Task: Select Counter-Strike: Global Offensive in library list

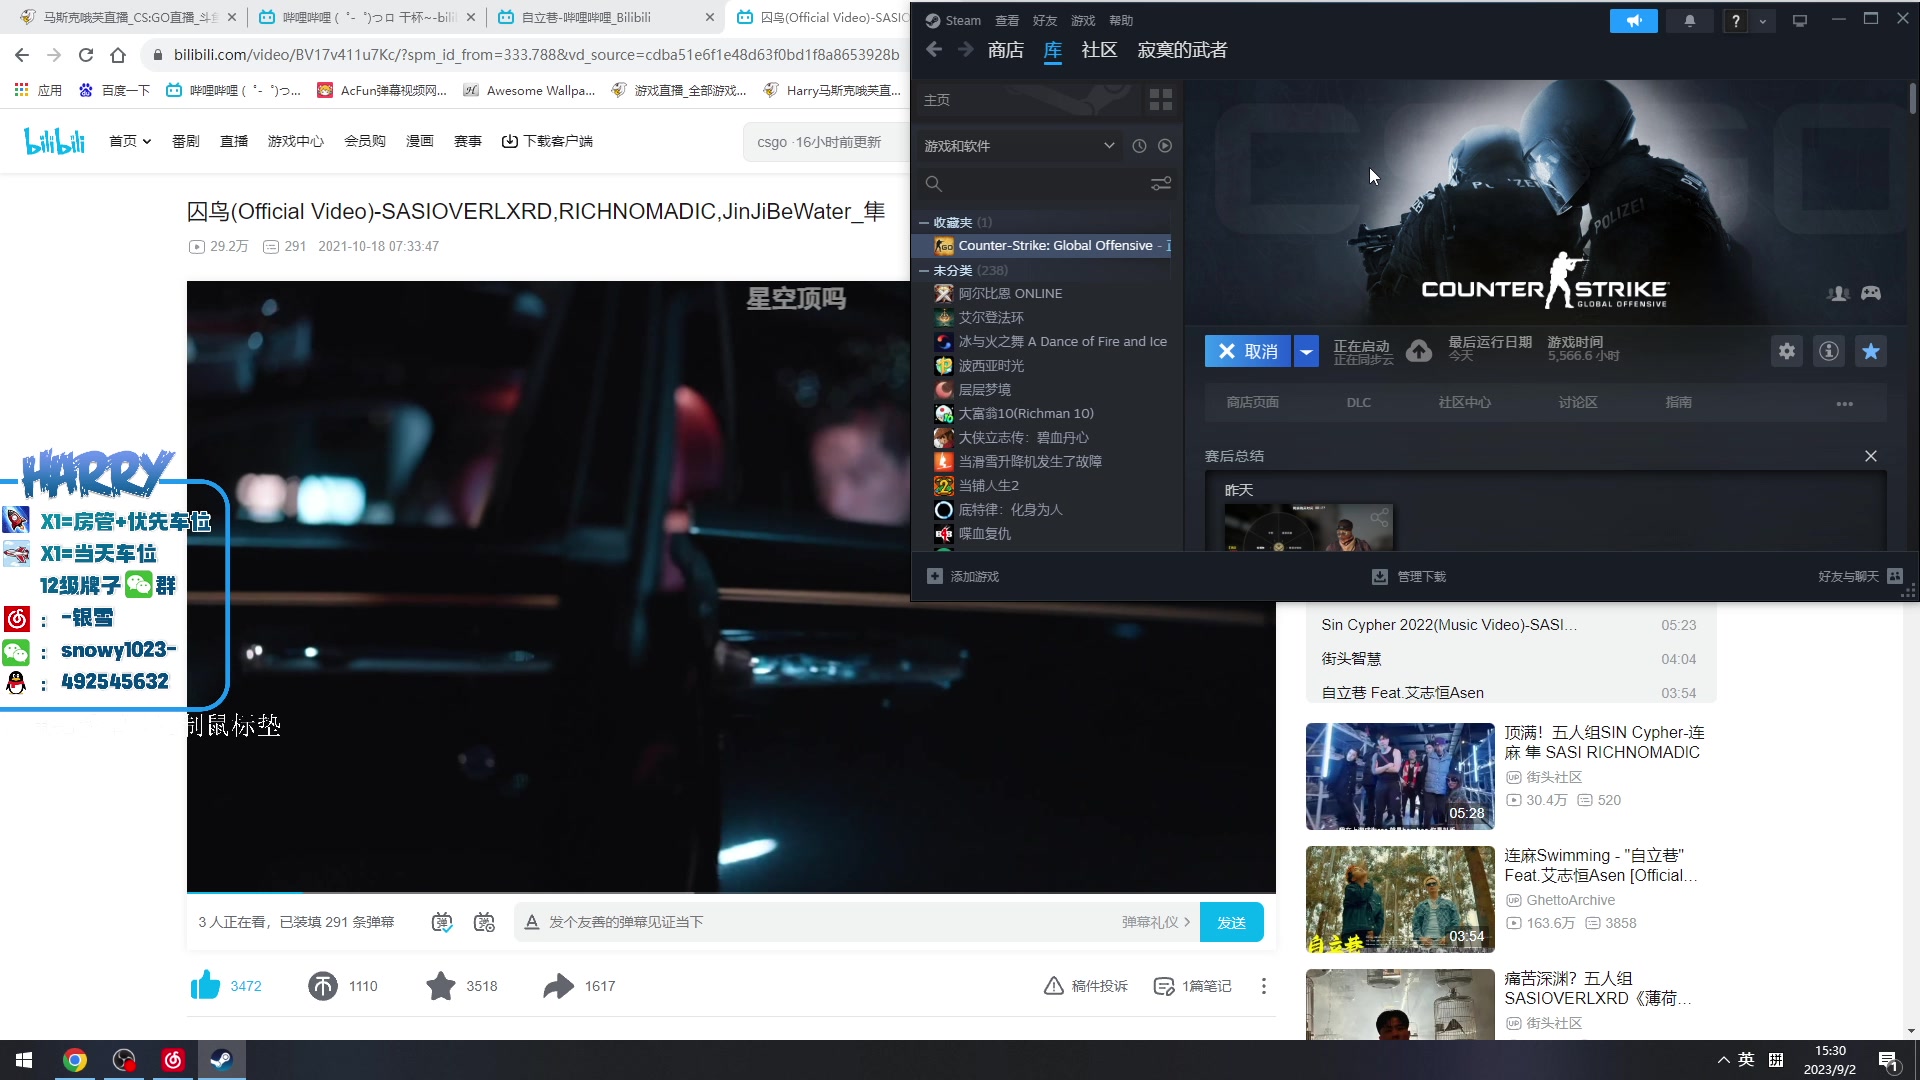Action: (1044, 246)
